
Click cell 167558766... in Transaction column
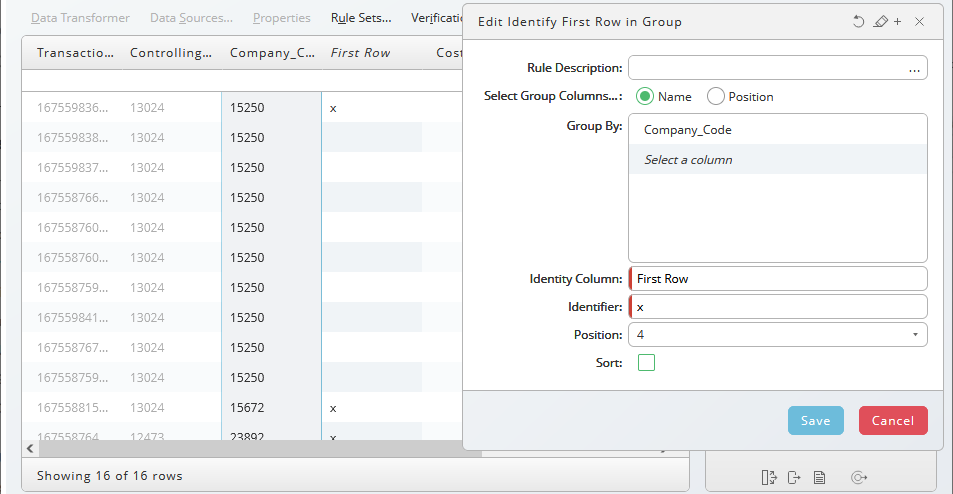pyautogui.click(x=72, y=197)
